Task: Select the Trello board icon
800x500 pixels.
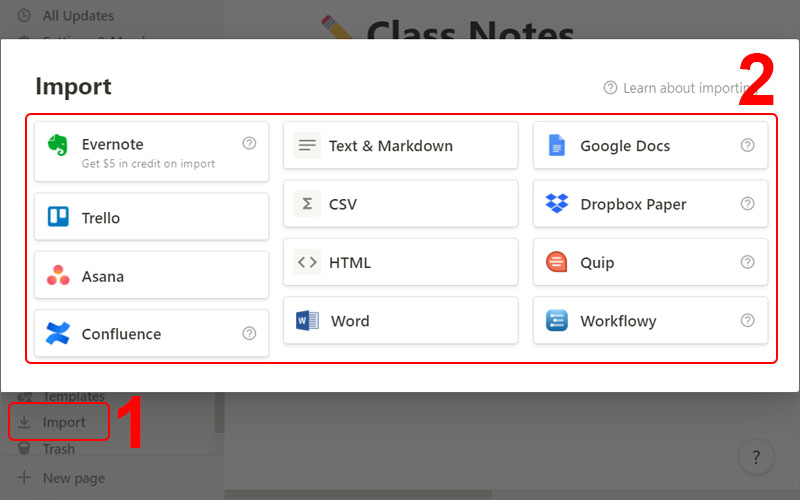Action: click(x=58, y=217)
